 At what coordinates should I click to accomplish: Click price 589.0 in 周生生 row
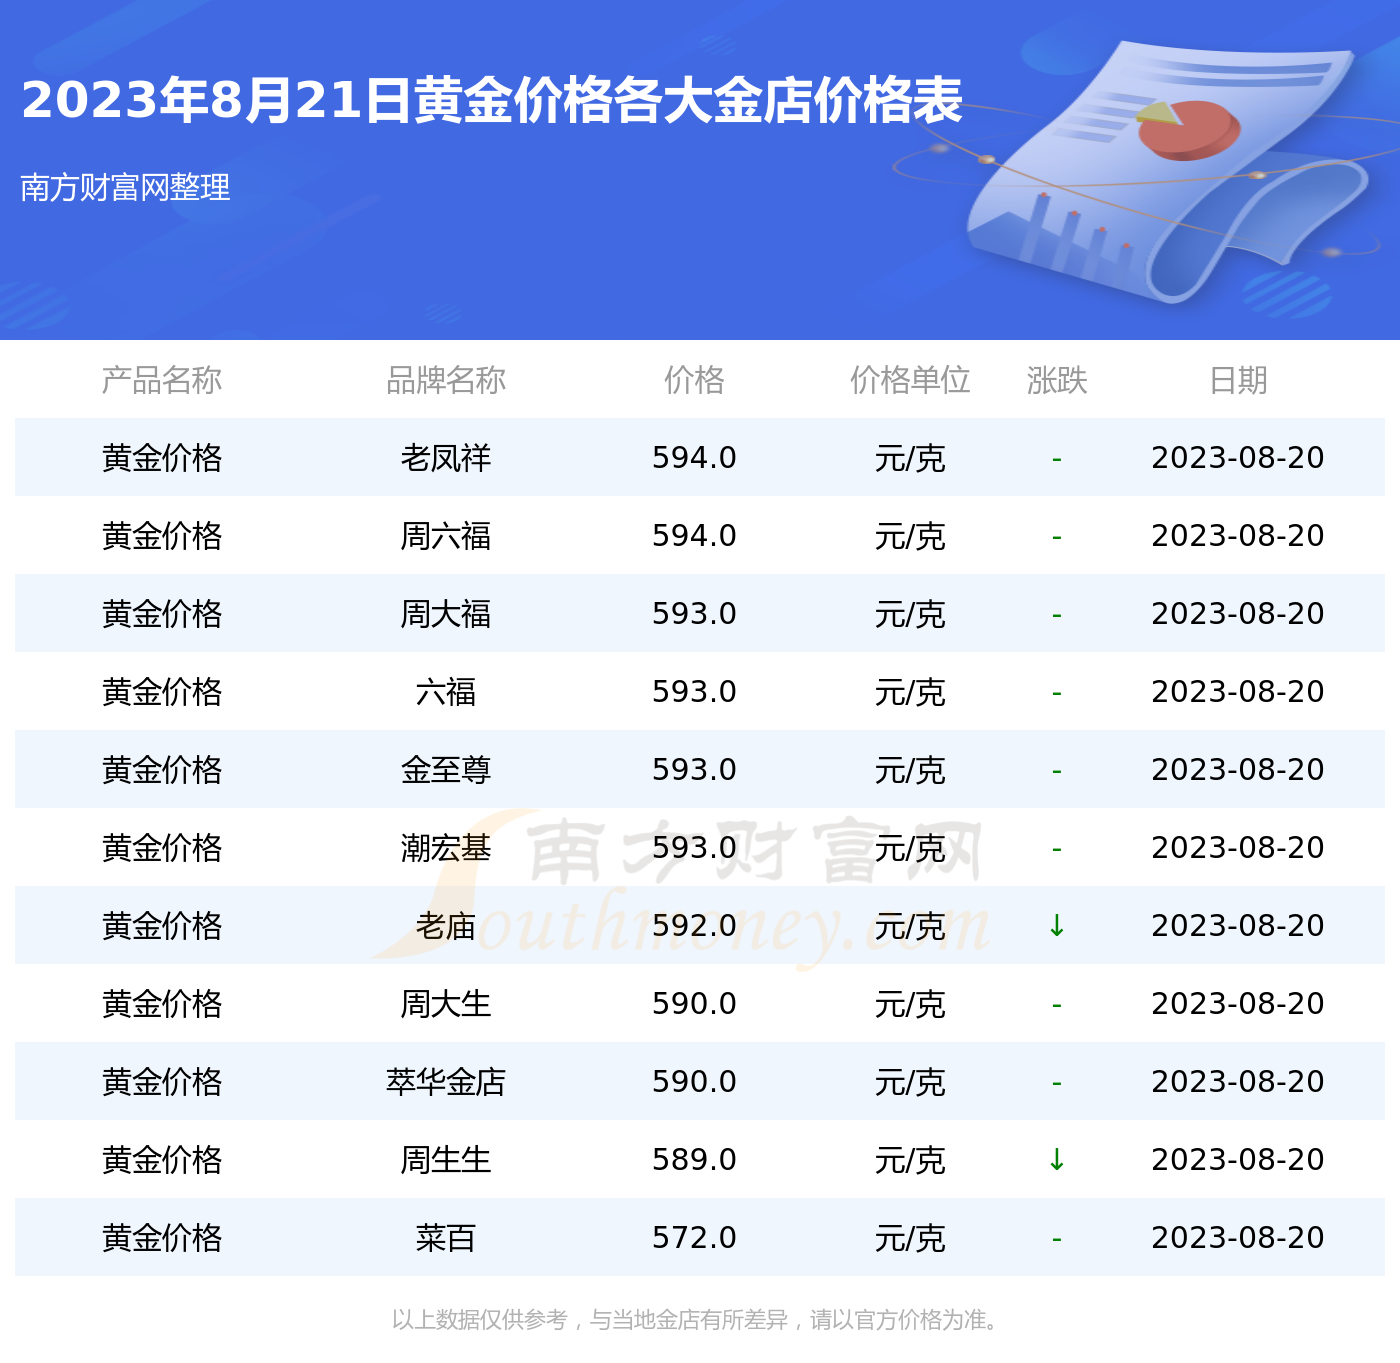(x=694, y=1160)
